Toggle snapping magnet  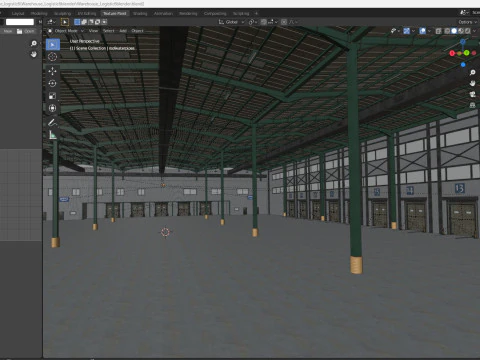(x=264, y=22)
